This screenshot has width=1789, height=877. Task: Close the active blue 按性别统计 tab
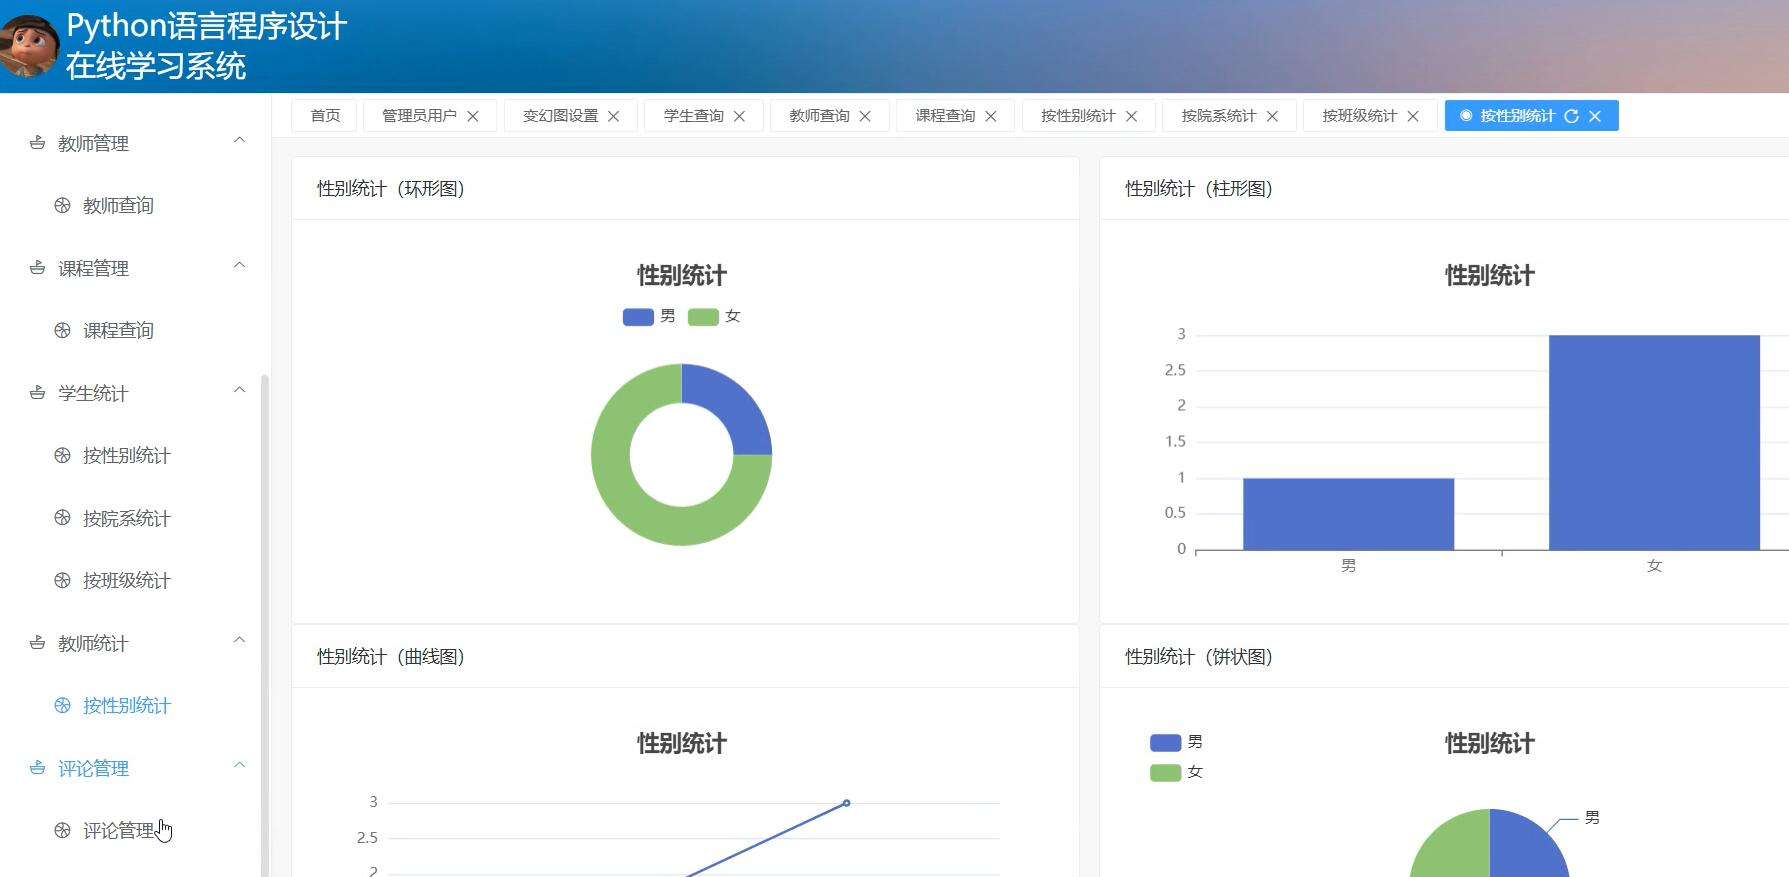tap(1595, 116)
